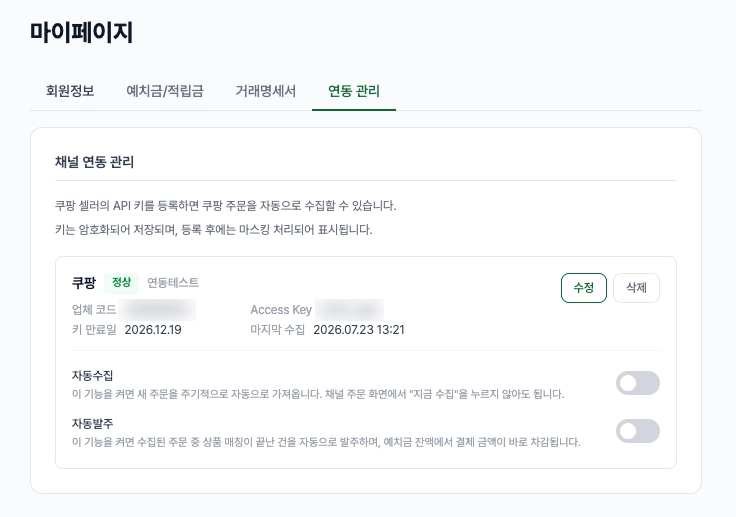Click the 마지막 수집 timestamp 2026.07.23 13:21

[x=359, y=330]
